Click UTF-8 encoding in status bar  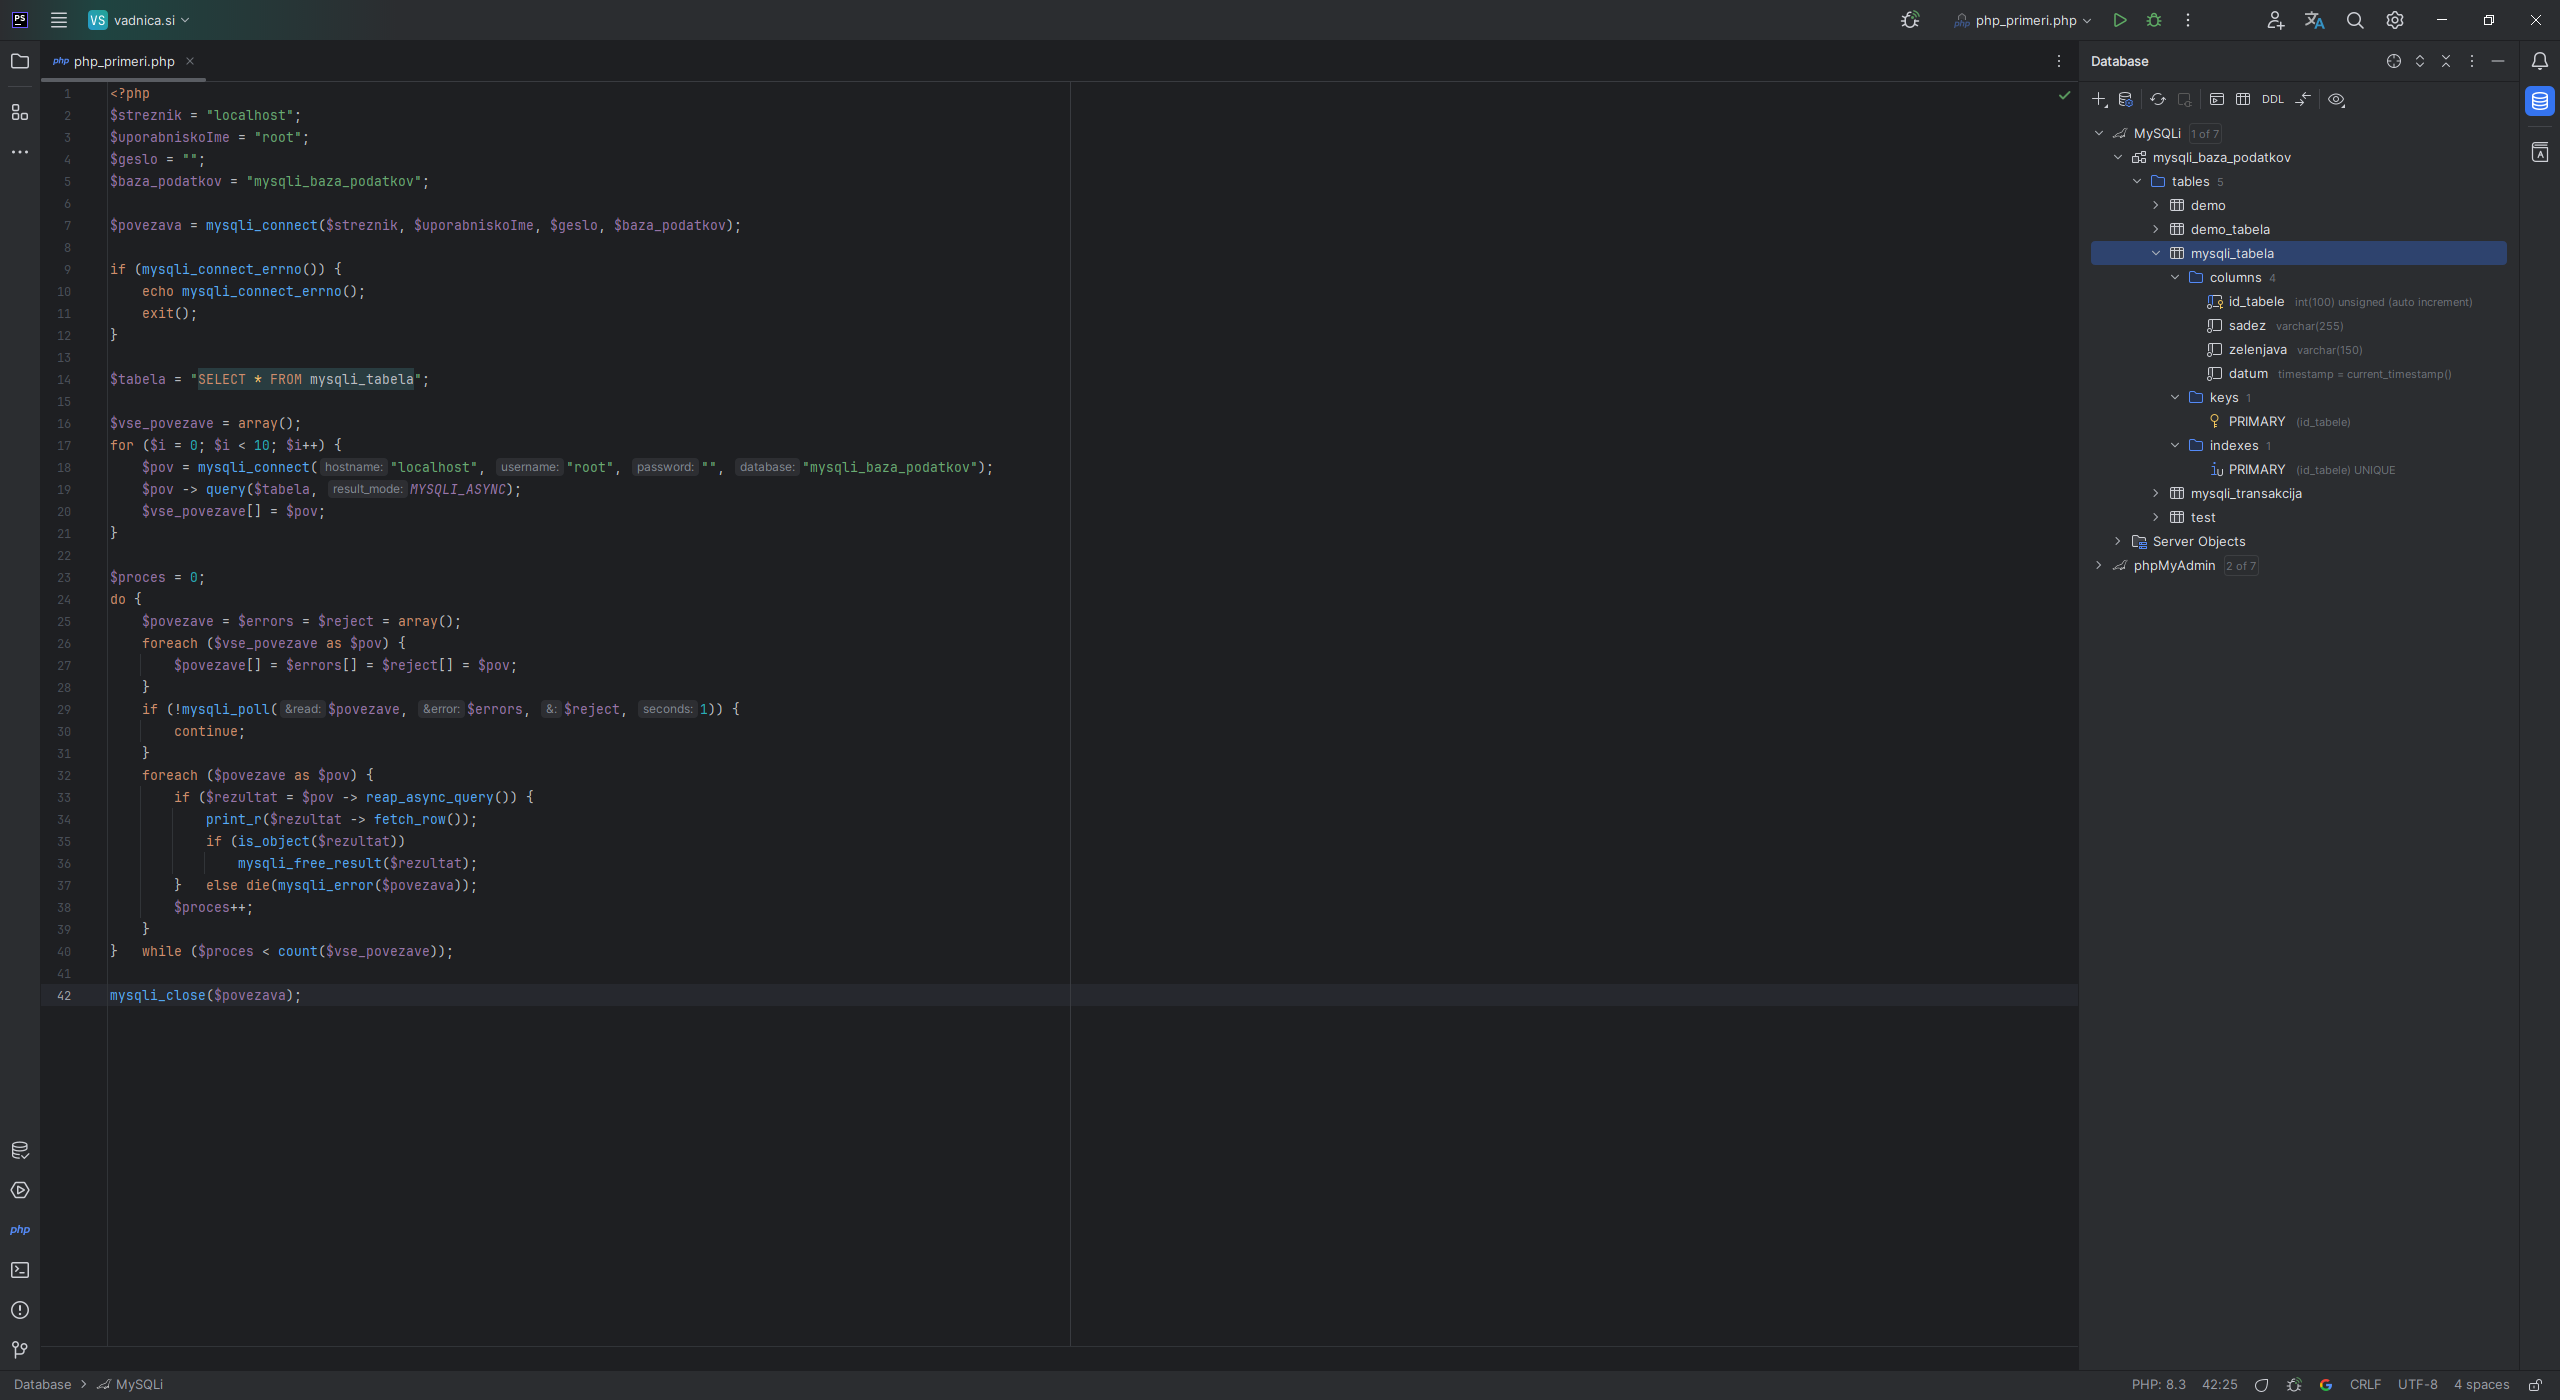pos(2418,1385)
